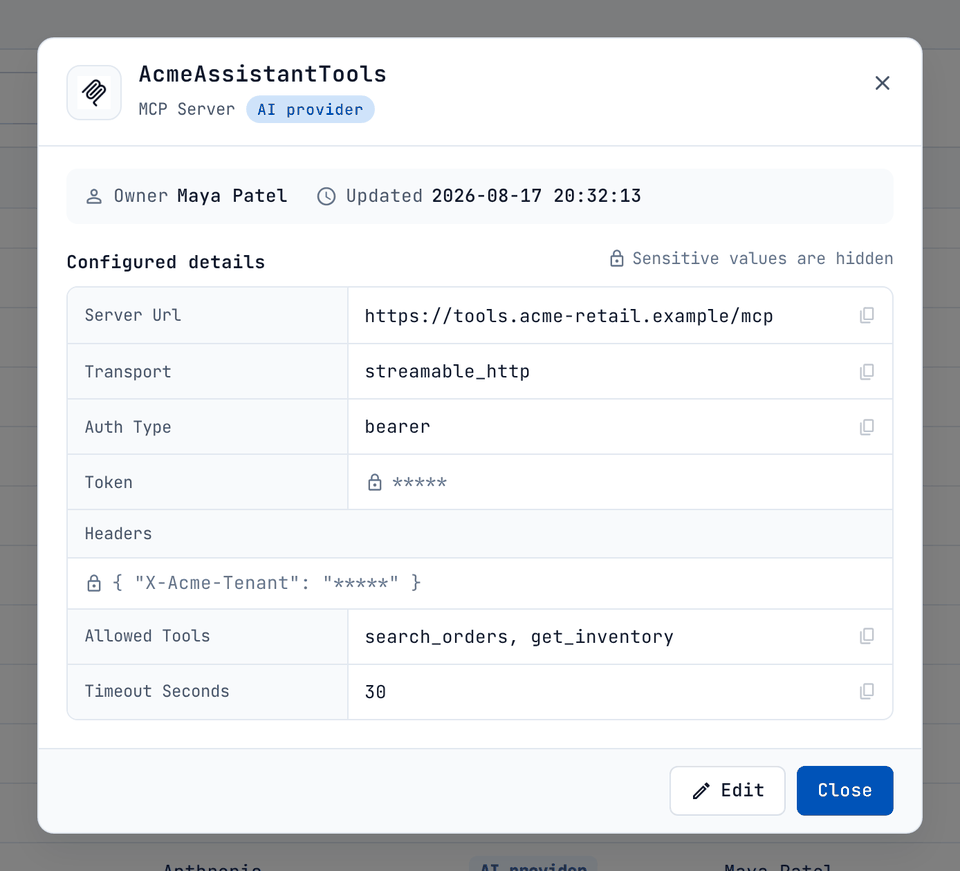Screen dimensions: 960x871
Task: Click the X-Acme-Tenant headers value
Action: tap(267, 583)
